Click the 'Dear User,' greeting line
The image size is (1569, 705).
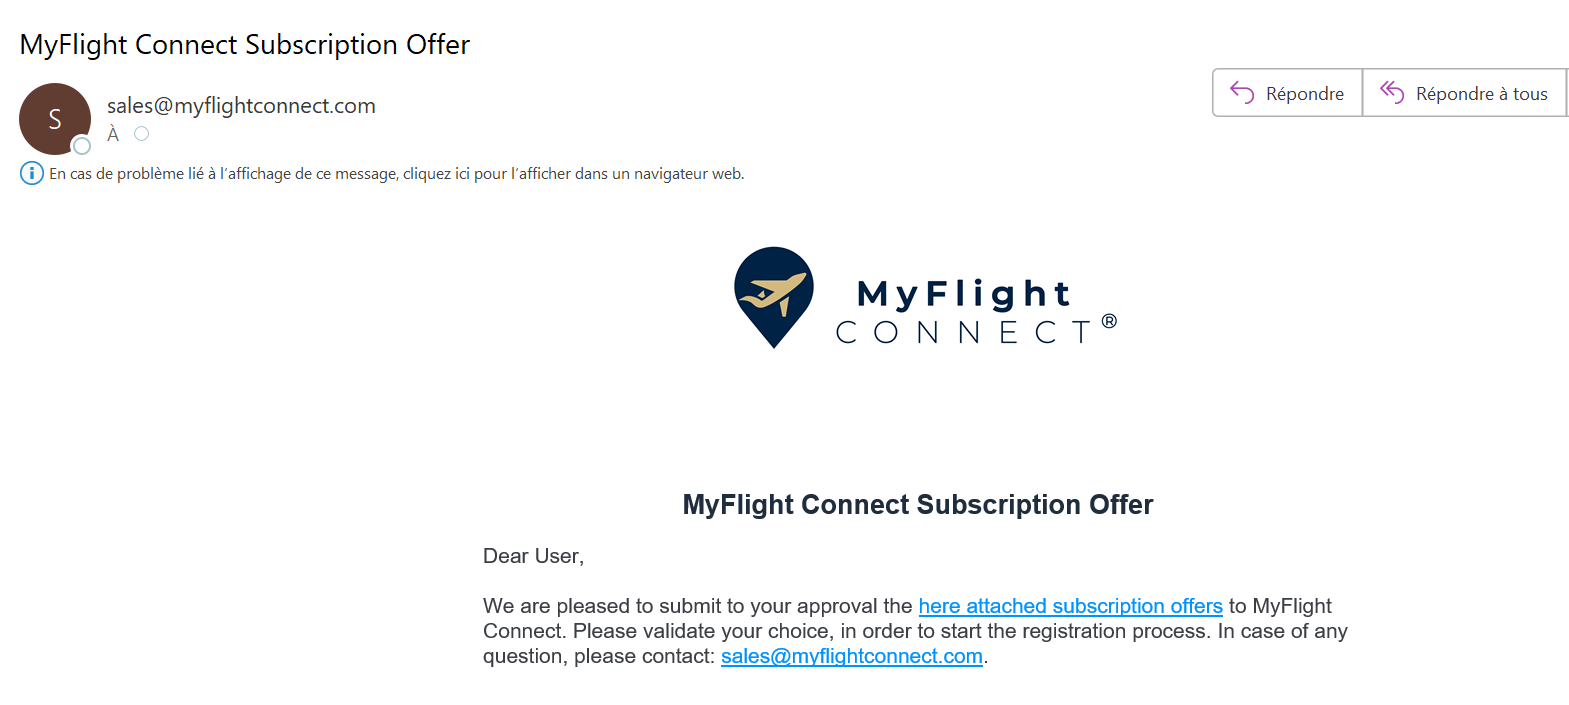click(x=533, y=556)
